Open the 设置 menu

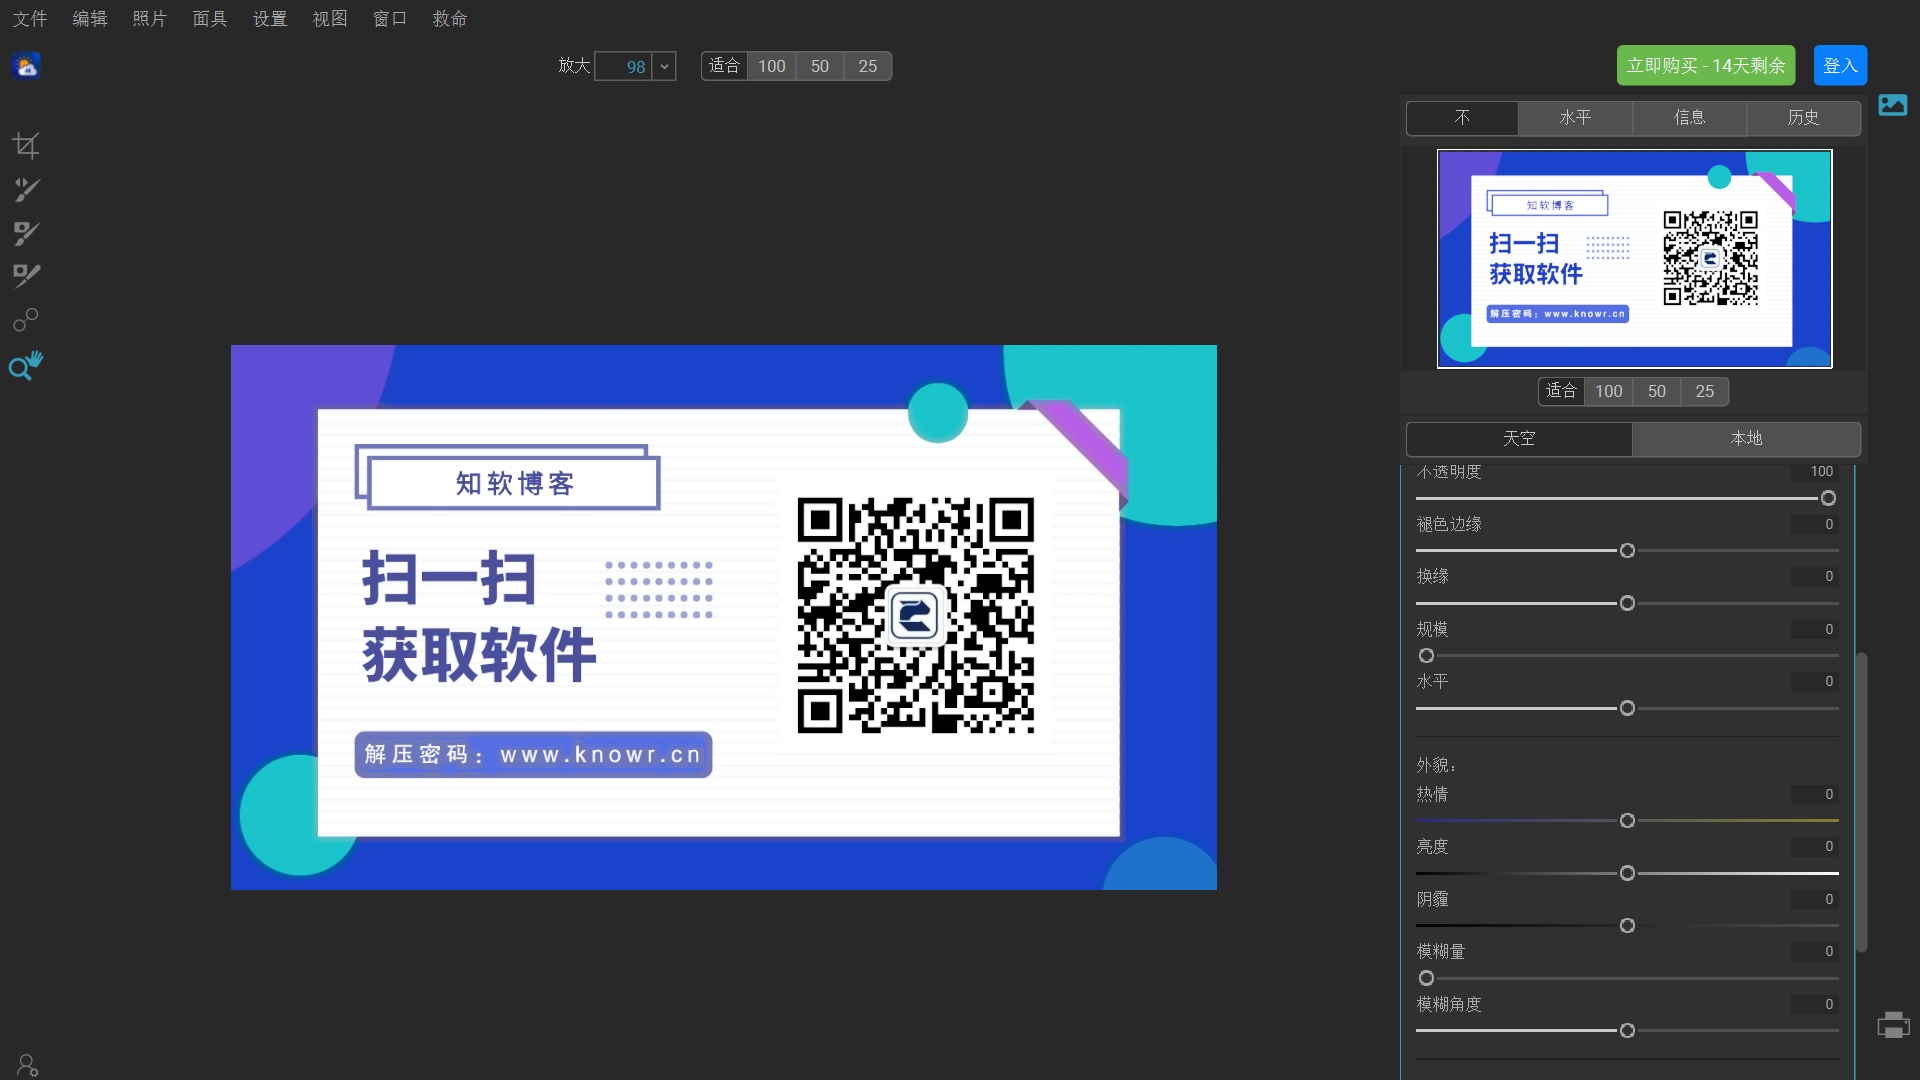coord(270,19)
